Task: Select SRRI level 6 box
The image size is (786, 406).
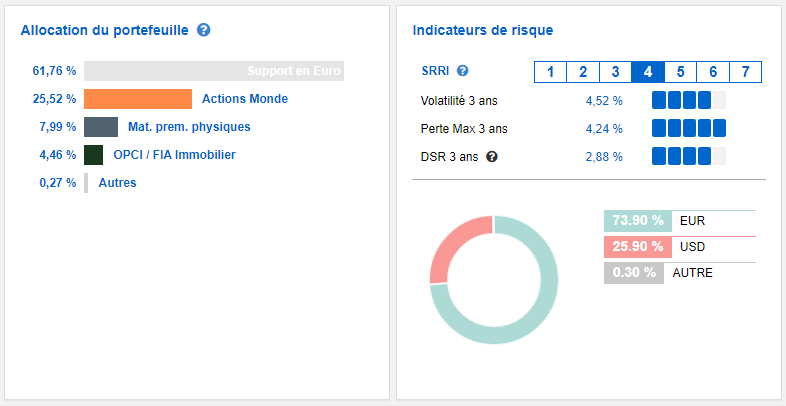Action: click(x=713, y=72)
